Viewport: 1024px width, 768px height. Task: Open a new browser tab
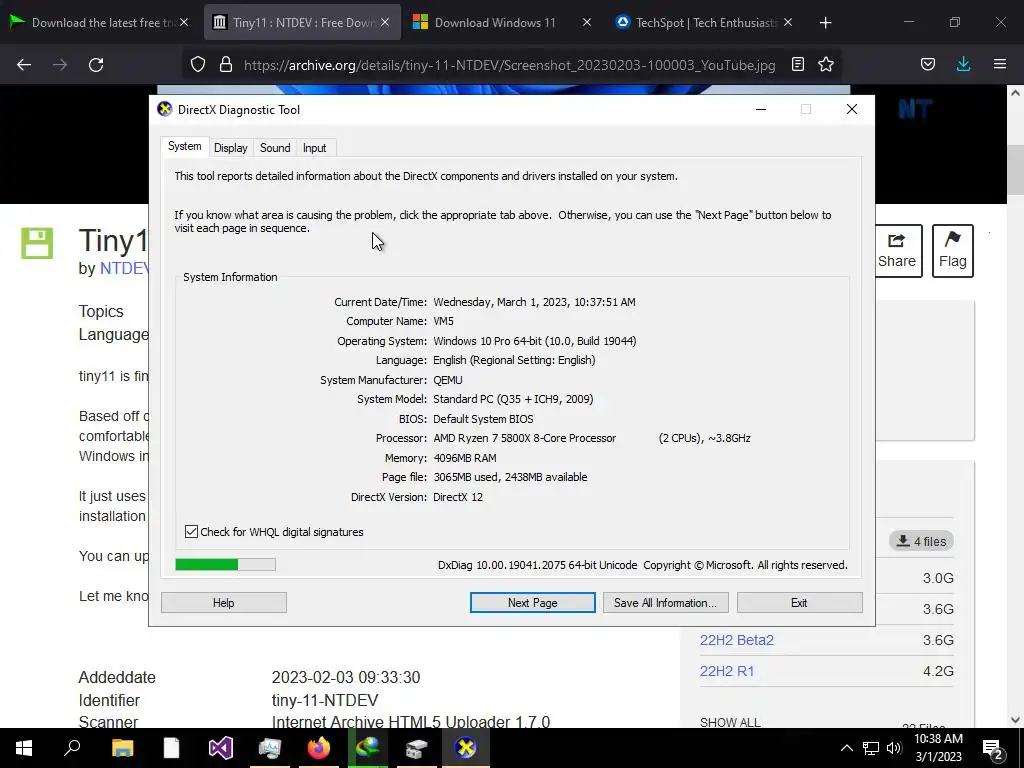[825, 23]
